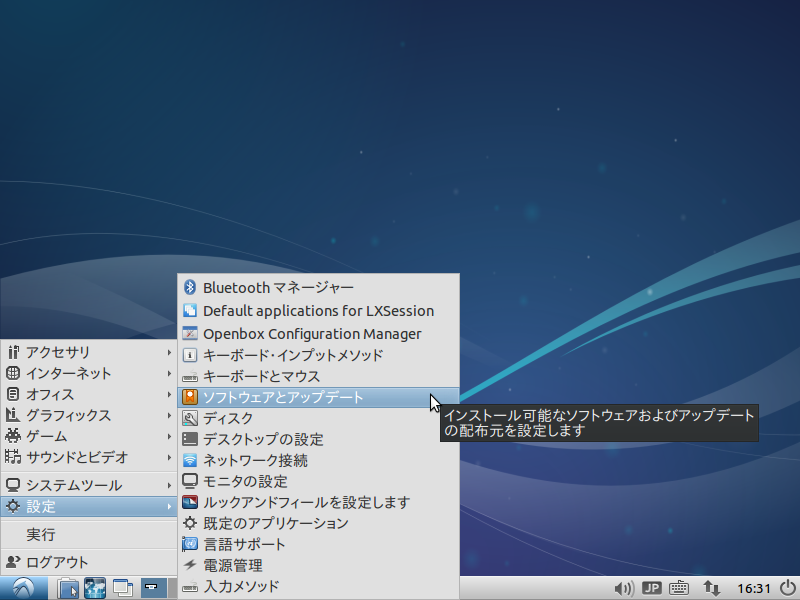
Task: Click 実行 to run a command
Action: 42,535
